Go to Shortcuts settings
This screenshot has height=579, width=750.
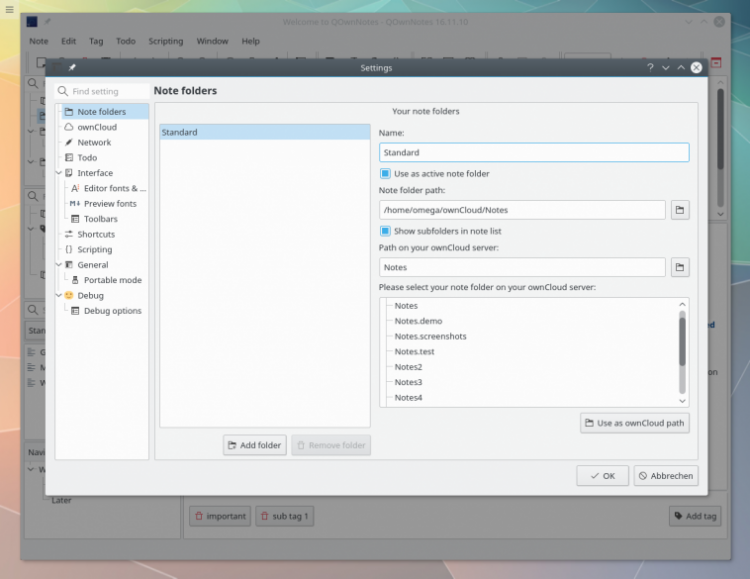(x=96, y=234)
